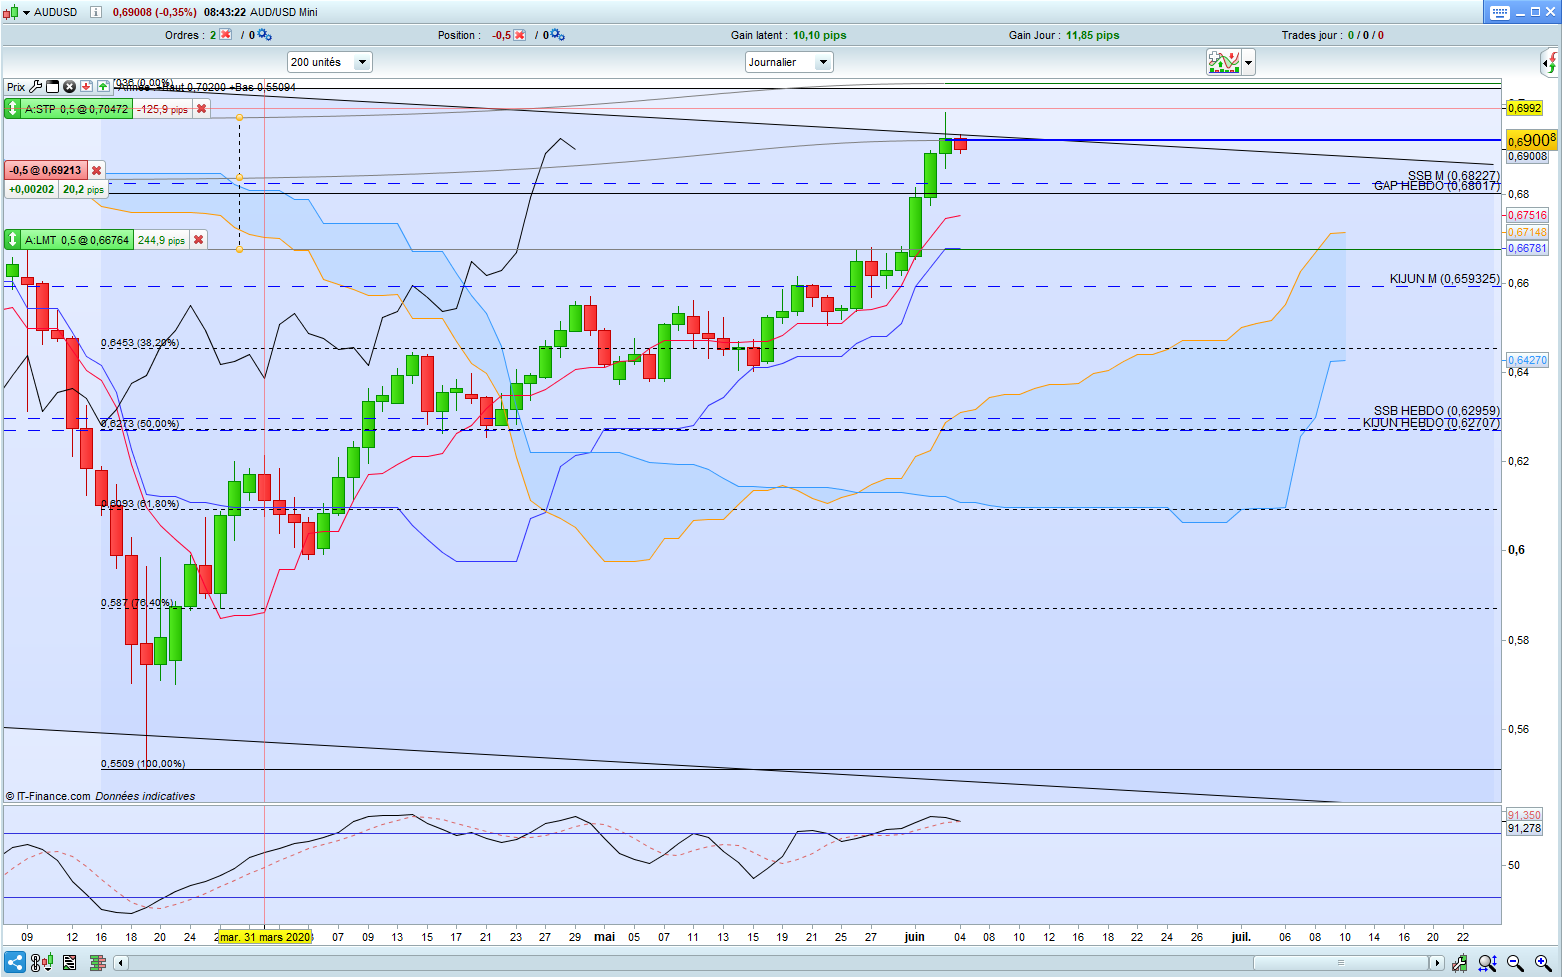Zoom in with the plus magnifier

click(1543, 963)
